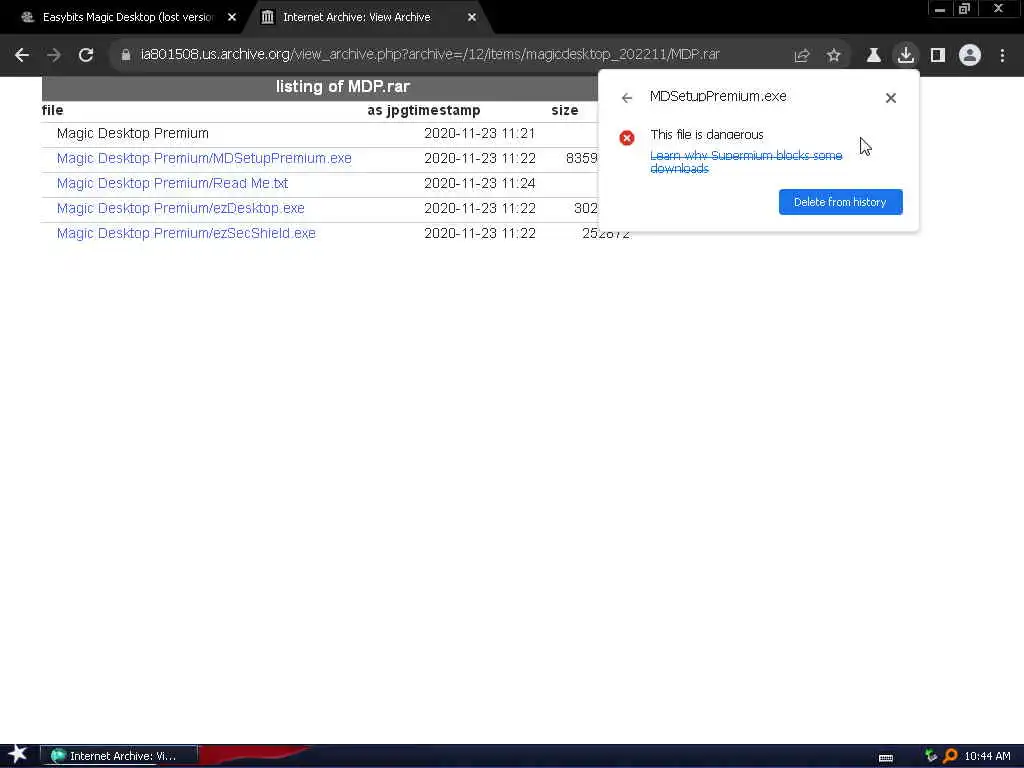The width and height of the screenshot is (1024, 768).
Task: Click the address bar URL
Action: click(x=430, y=55)
